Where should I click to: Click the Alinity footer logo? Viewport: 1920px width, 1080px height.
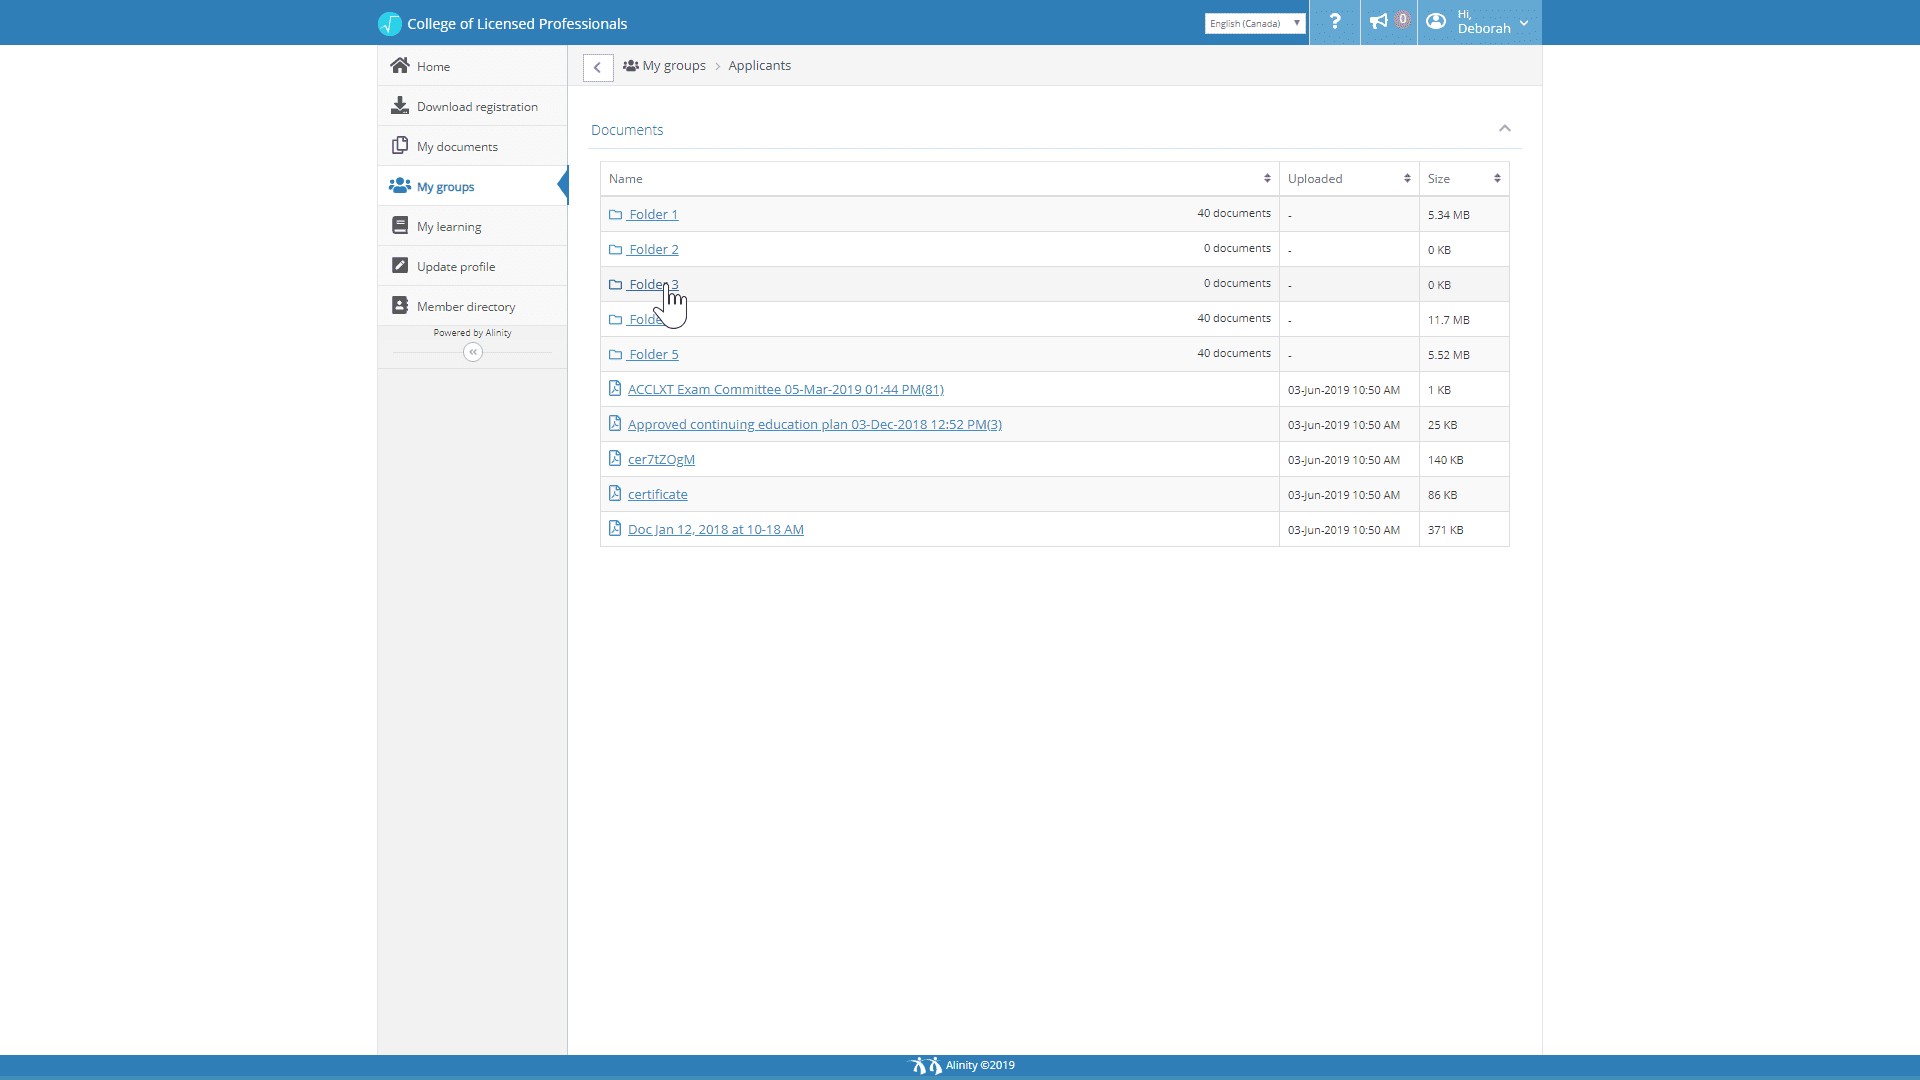pos(926,1065)
